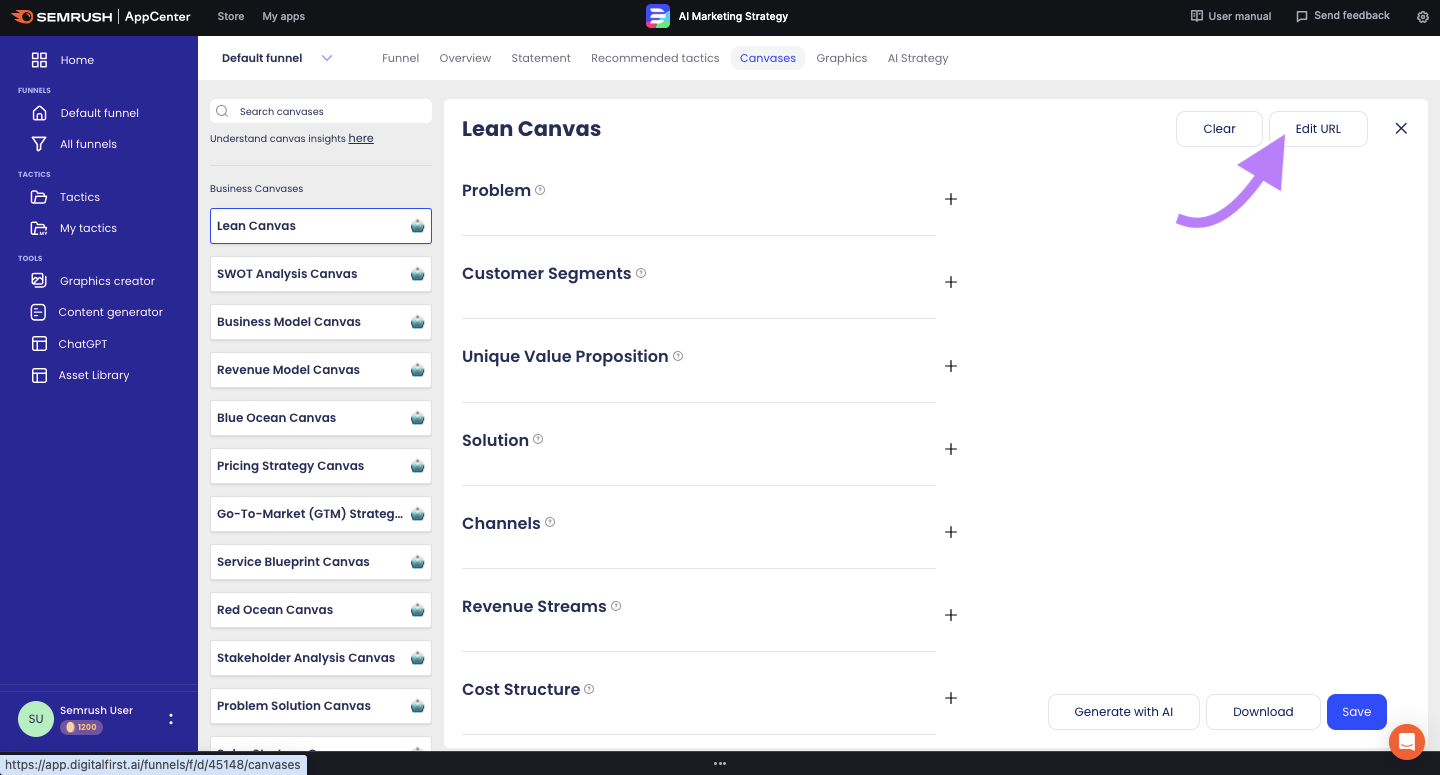This screenshot has height=775, width=1440.
Task: Expand the Customer Segments section
Action: coord(951,282)
